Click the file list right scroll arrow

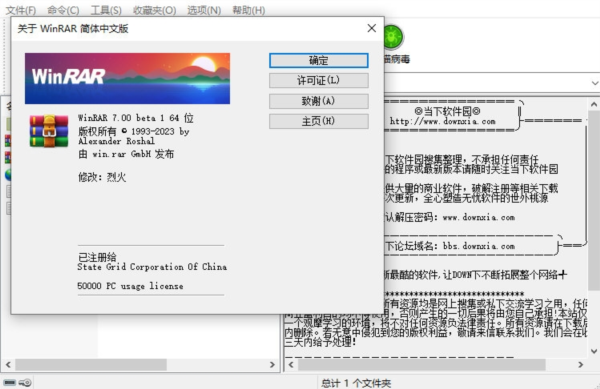272,365
